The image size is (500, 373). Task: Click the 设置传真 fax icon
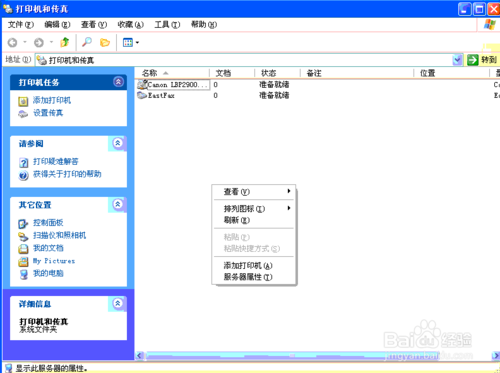click(23, 114)
